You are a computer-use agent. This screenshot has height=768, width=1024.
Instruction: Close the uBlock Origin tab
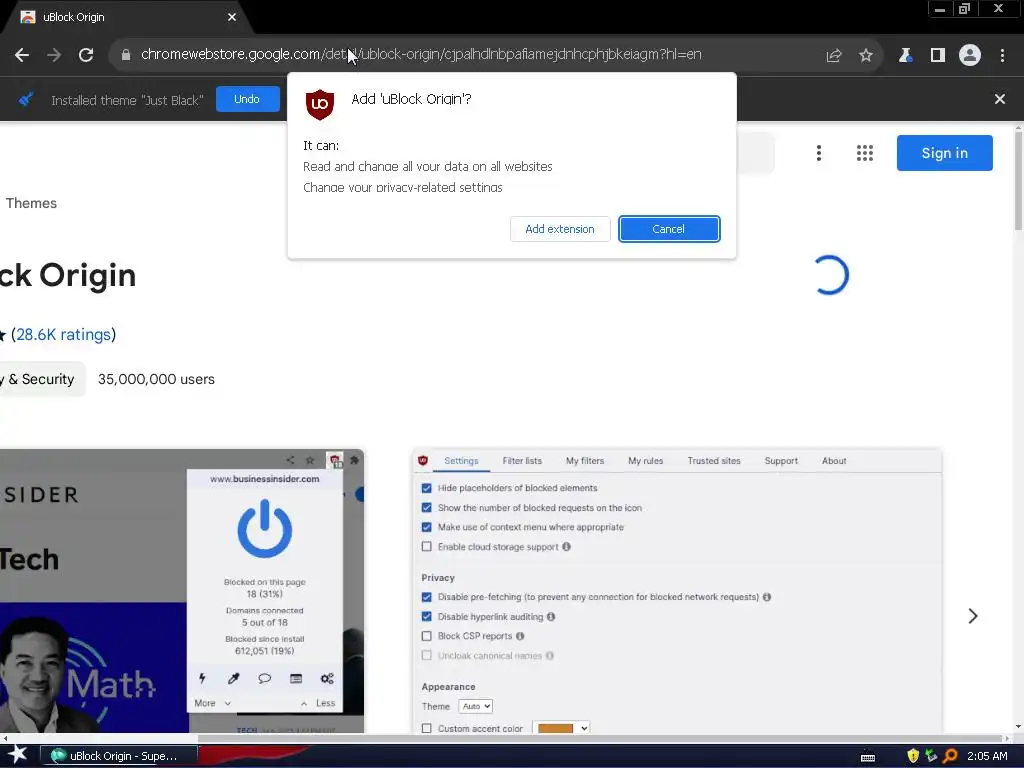click(232, 17)
